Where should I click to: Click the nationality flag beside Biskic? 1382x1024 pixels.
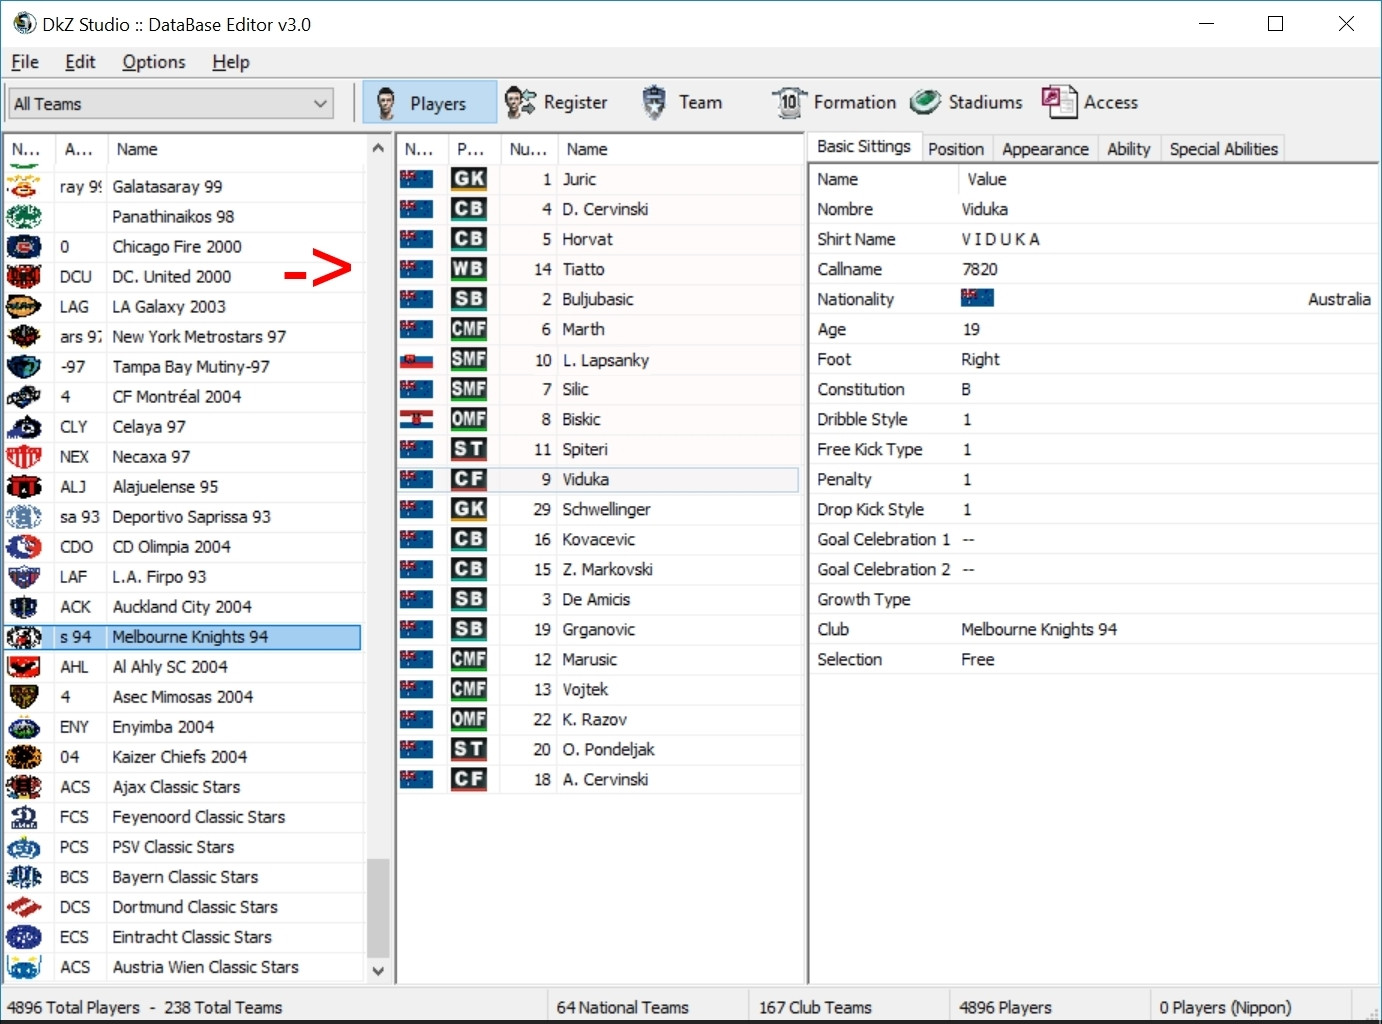[416, 420]
